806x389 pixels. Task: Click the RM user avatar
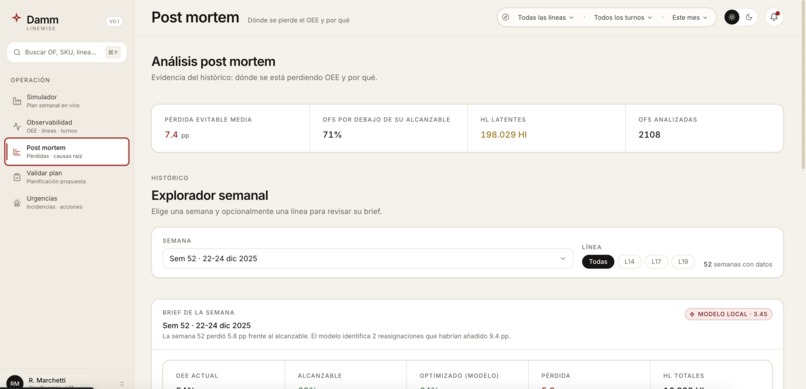pos(15,383)
